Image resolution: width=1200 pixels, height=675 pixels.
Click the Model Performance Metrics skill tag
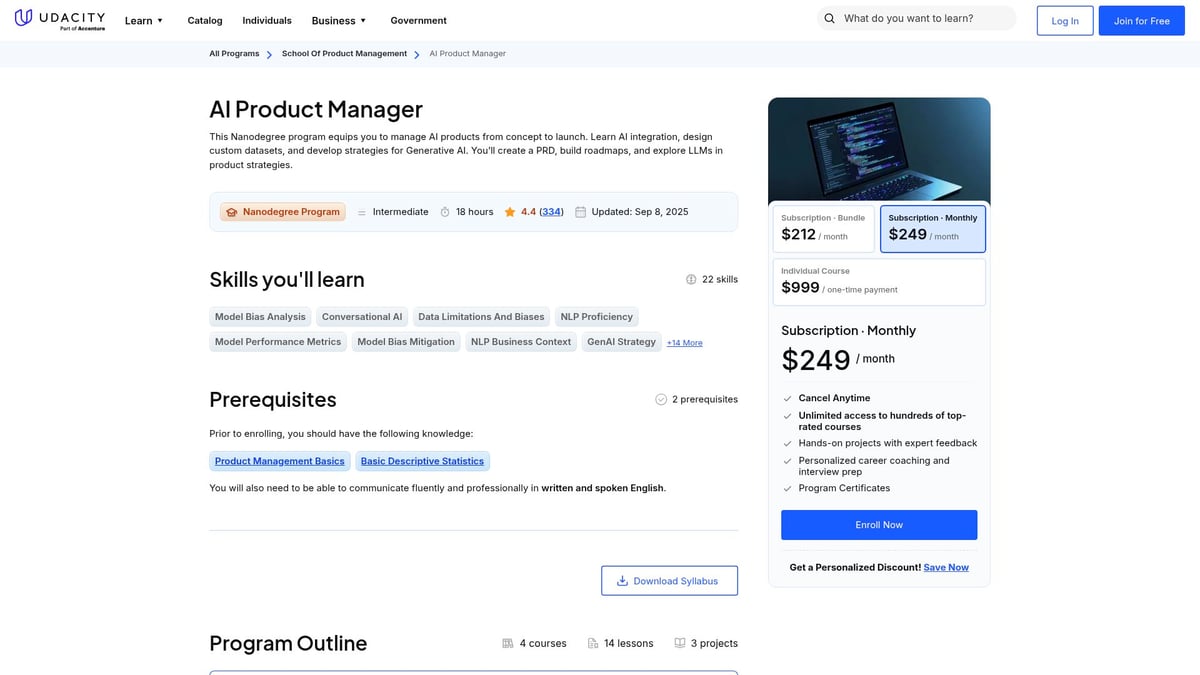(x=278, y=342)
